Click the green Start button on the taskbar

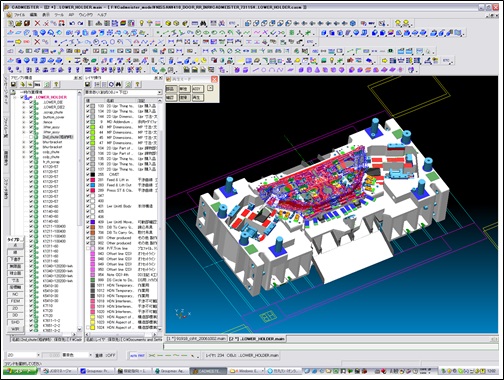[21, 371]
